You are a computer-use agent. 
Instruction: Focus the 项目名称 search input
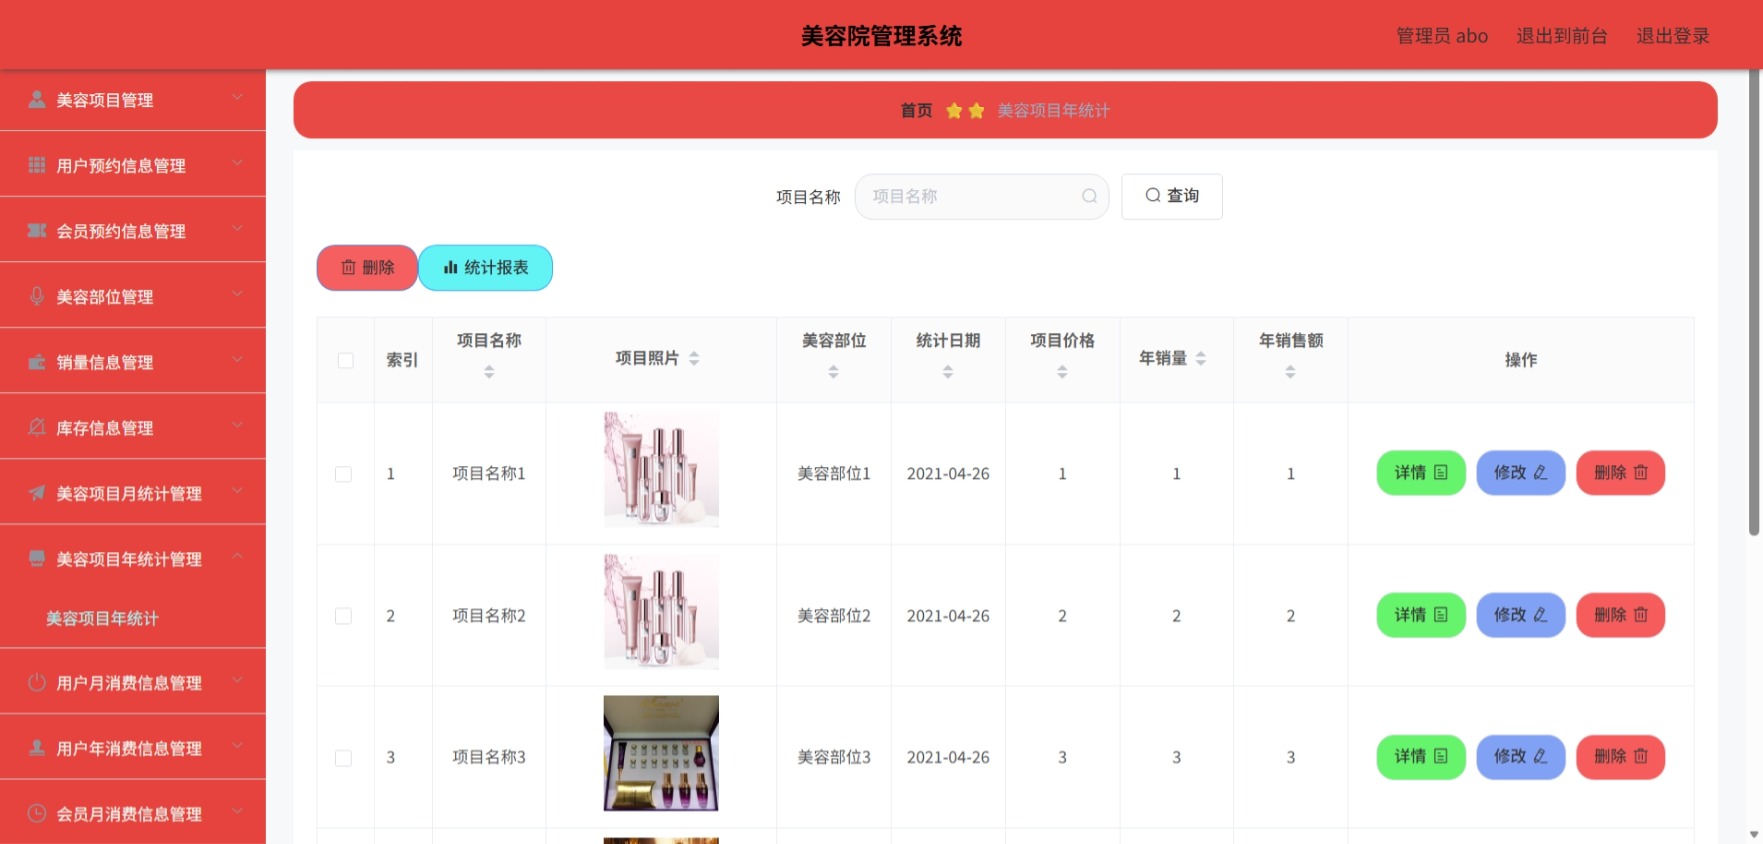(x=981, y=196)
